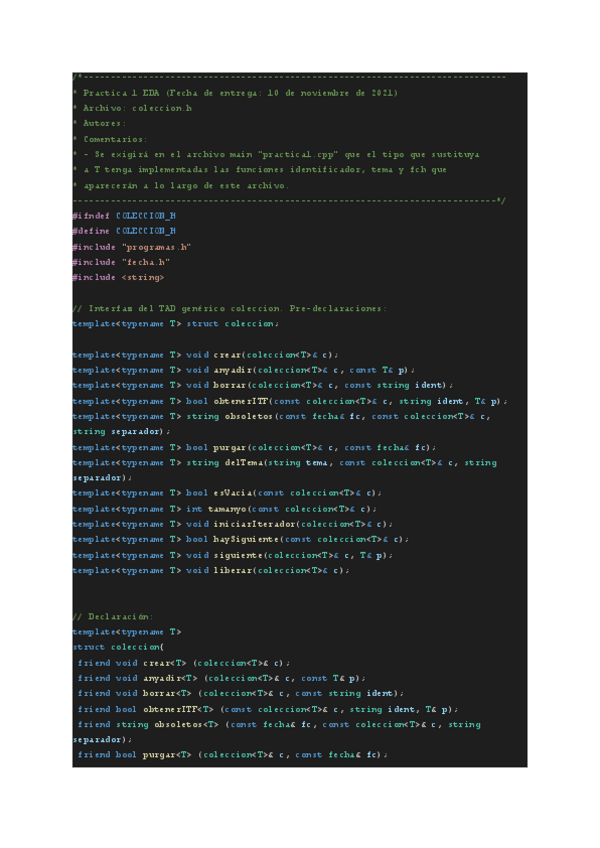Viewport: 600px width, 848px height.
Task: Click the template declaration of 'int tamanyo'
Action: tap(225, 509)
